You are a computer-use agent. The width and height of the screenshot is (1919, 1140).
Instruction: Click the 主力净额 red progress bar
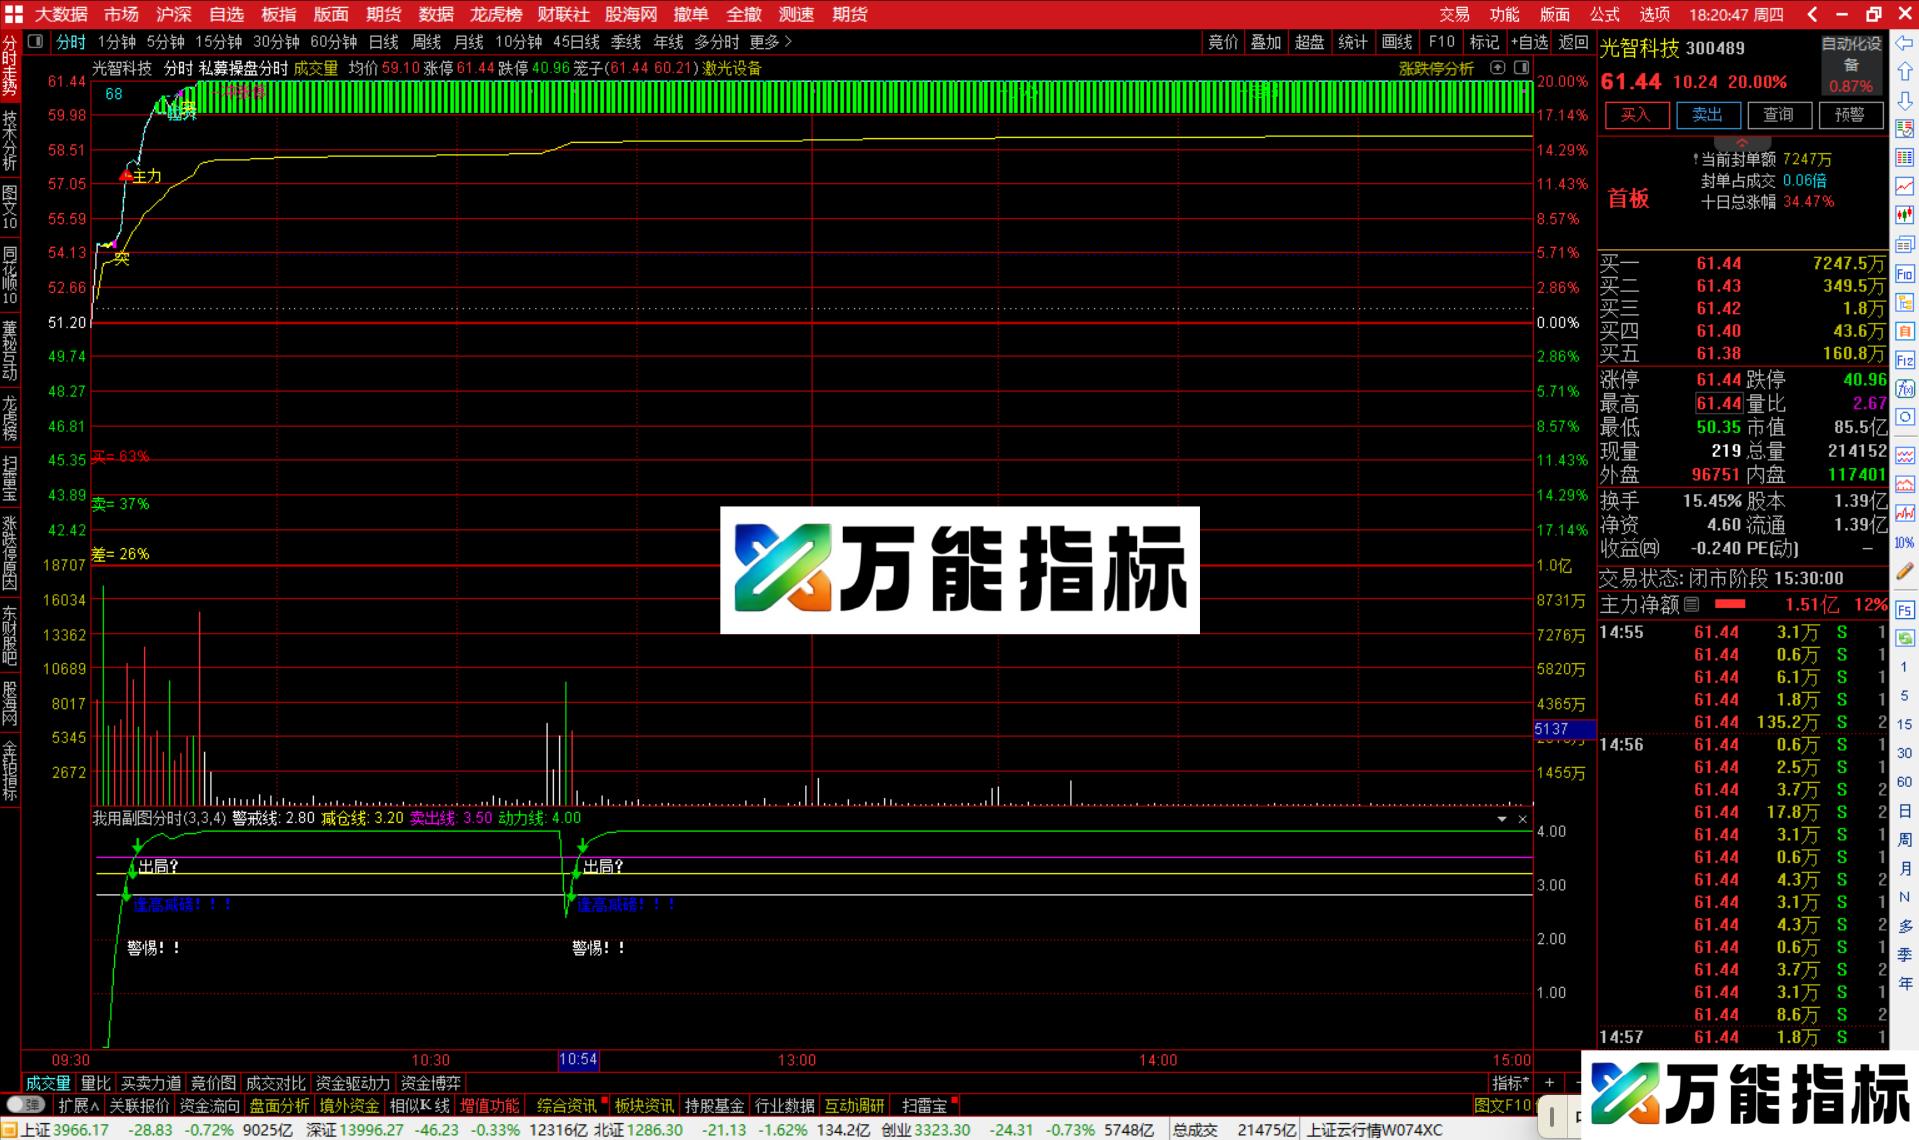pyautogui.click(x=1730, y=604)
